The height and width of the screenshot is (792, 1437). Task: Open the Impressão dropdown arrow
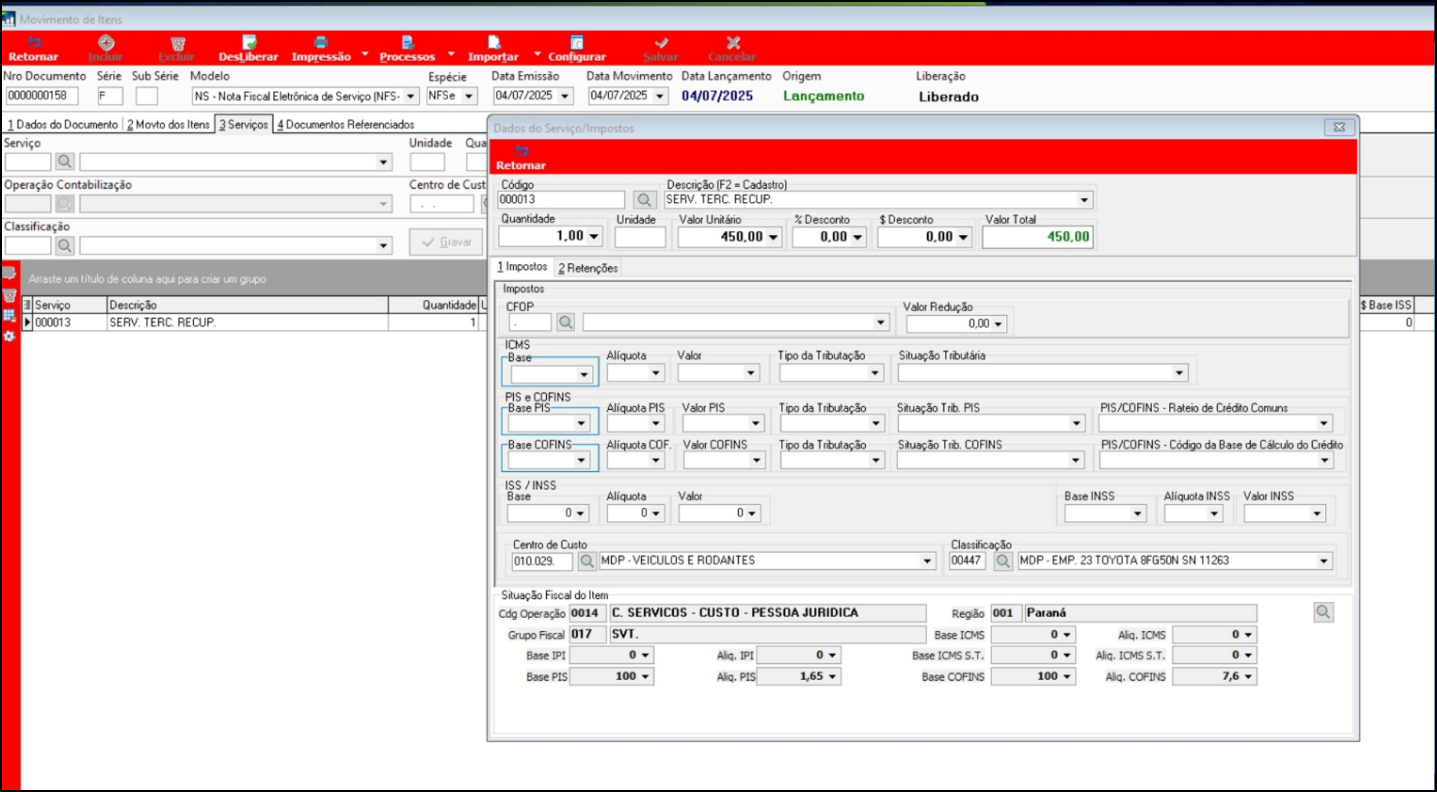tap(364, 54)
